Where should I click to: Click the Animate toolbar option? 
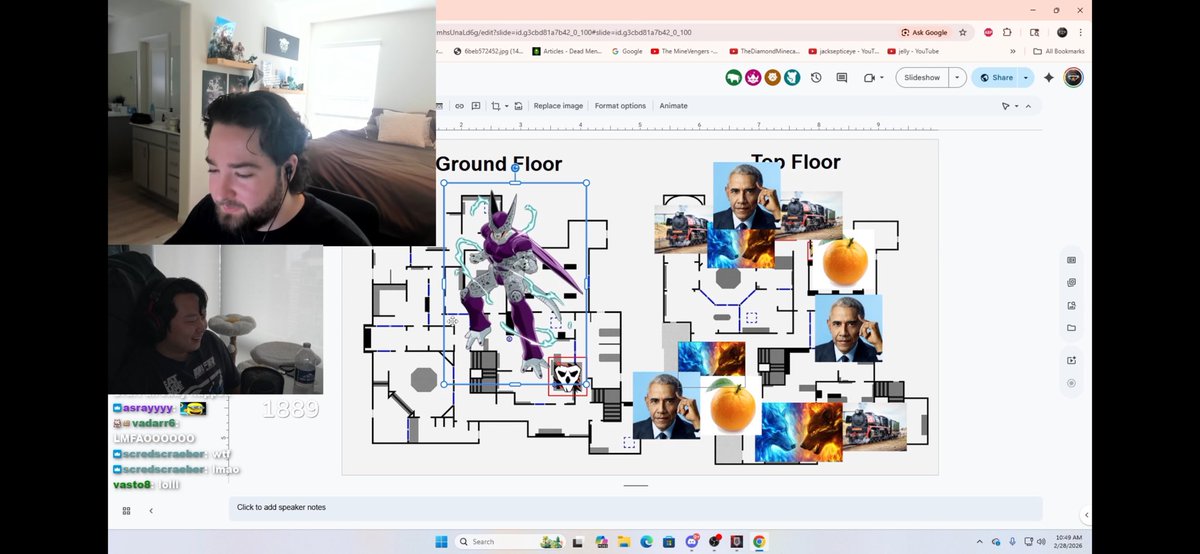[x=673, y=106]
